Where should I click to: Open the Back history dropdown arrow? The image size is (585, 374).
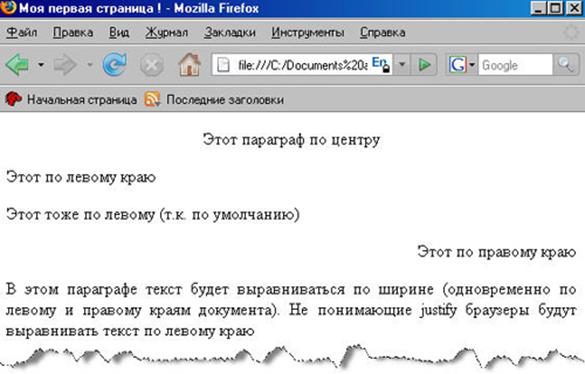41,65
